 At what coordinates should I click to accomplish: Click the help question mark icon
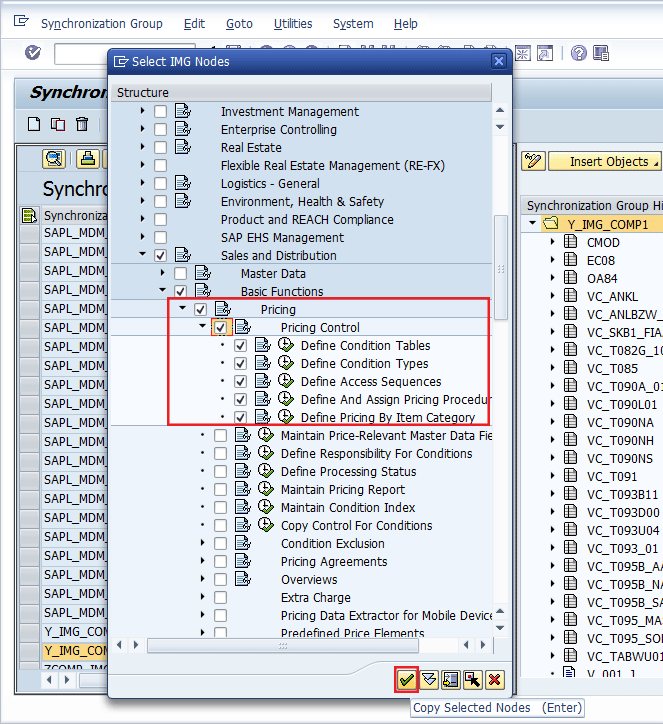(579, 53)
